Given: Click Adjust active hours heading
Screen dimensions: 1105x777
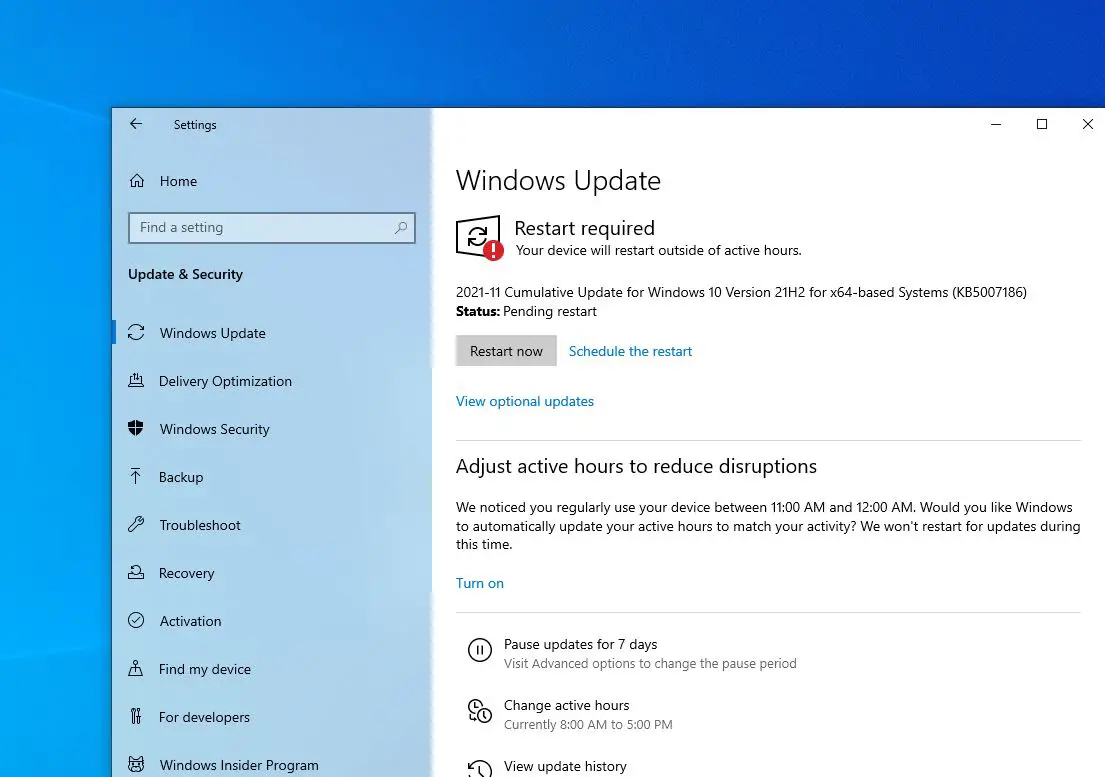Looking at the screenshot, I should click(636, 466).
